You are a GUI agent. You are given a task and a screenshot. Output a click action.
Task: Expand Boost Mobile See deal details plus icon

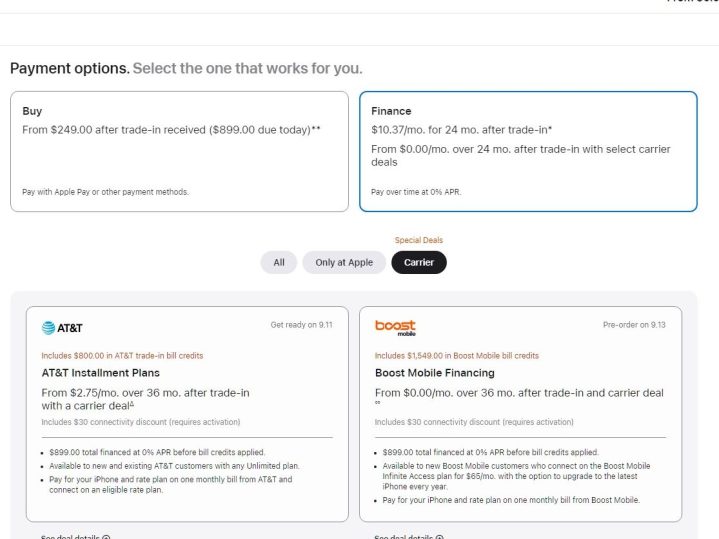click(439, 537)
